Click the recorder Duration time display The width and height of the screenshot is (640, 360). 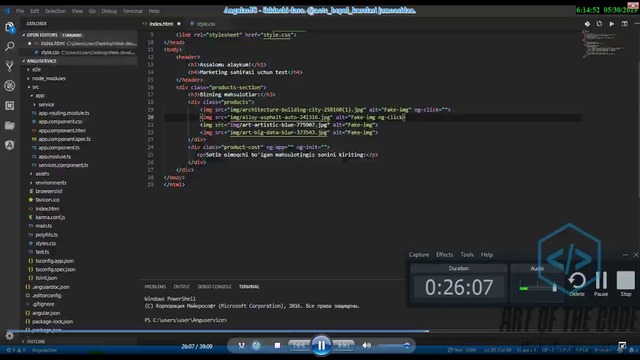click(x=459, y=287)
